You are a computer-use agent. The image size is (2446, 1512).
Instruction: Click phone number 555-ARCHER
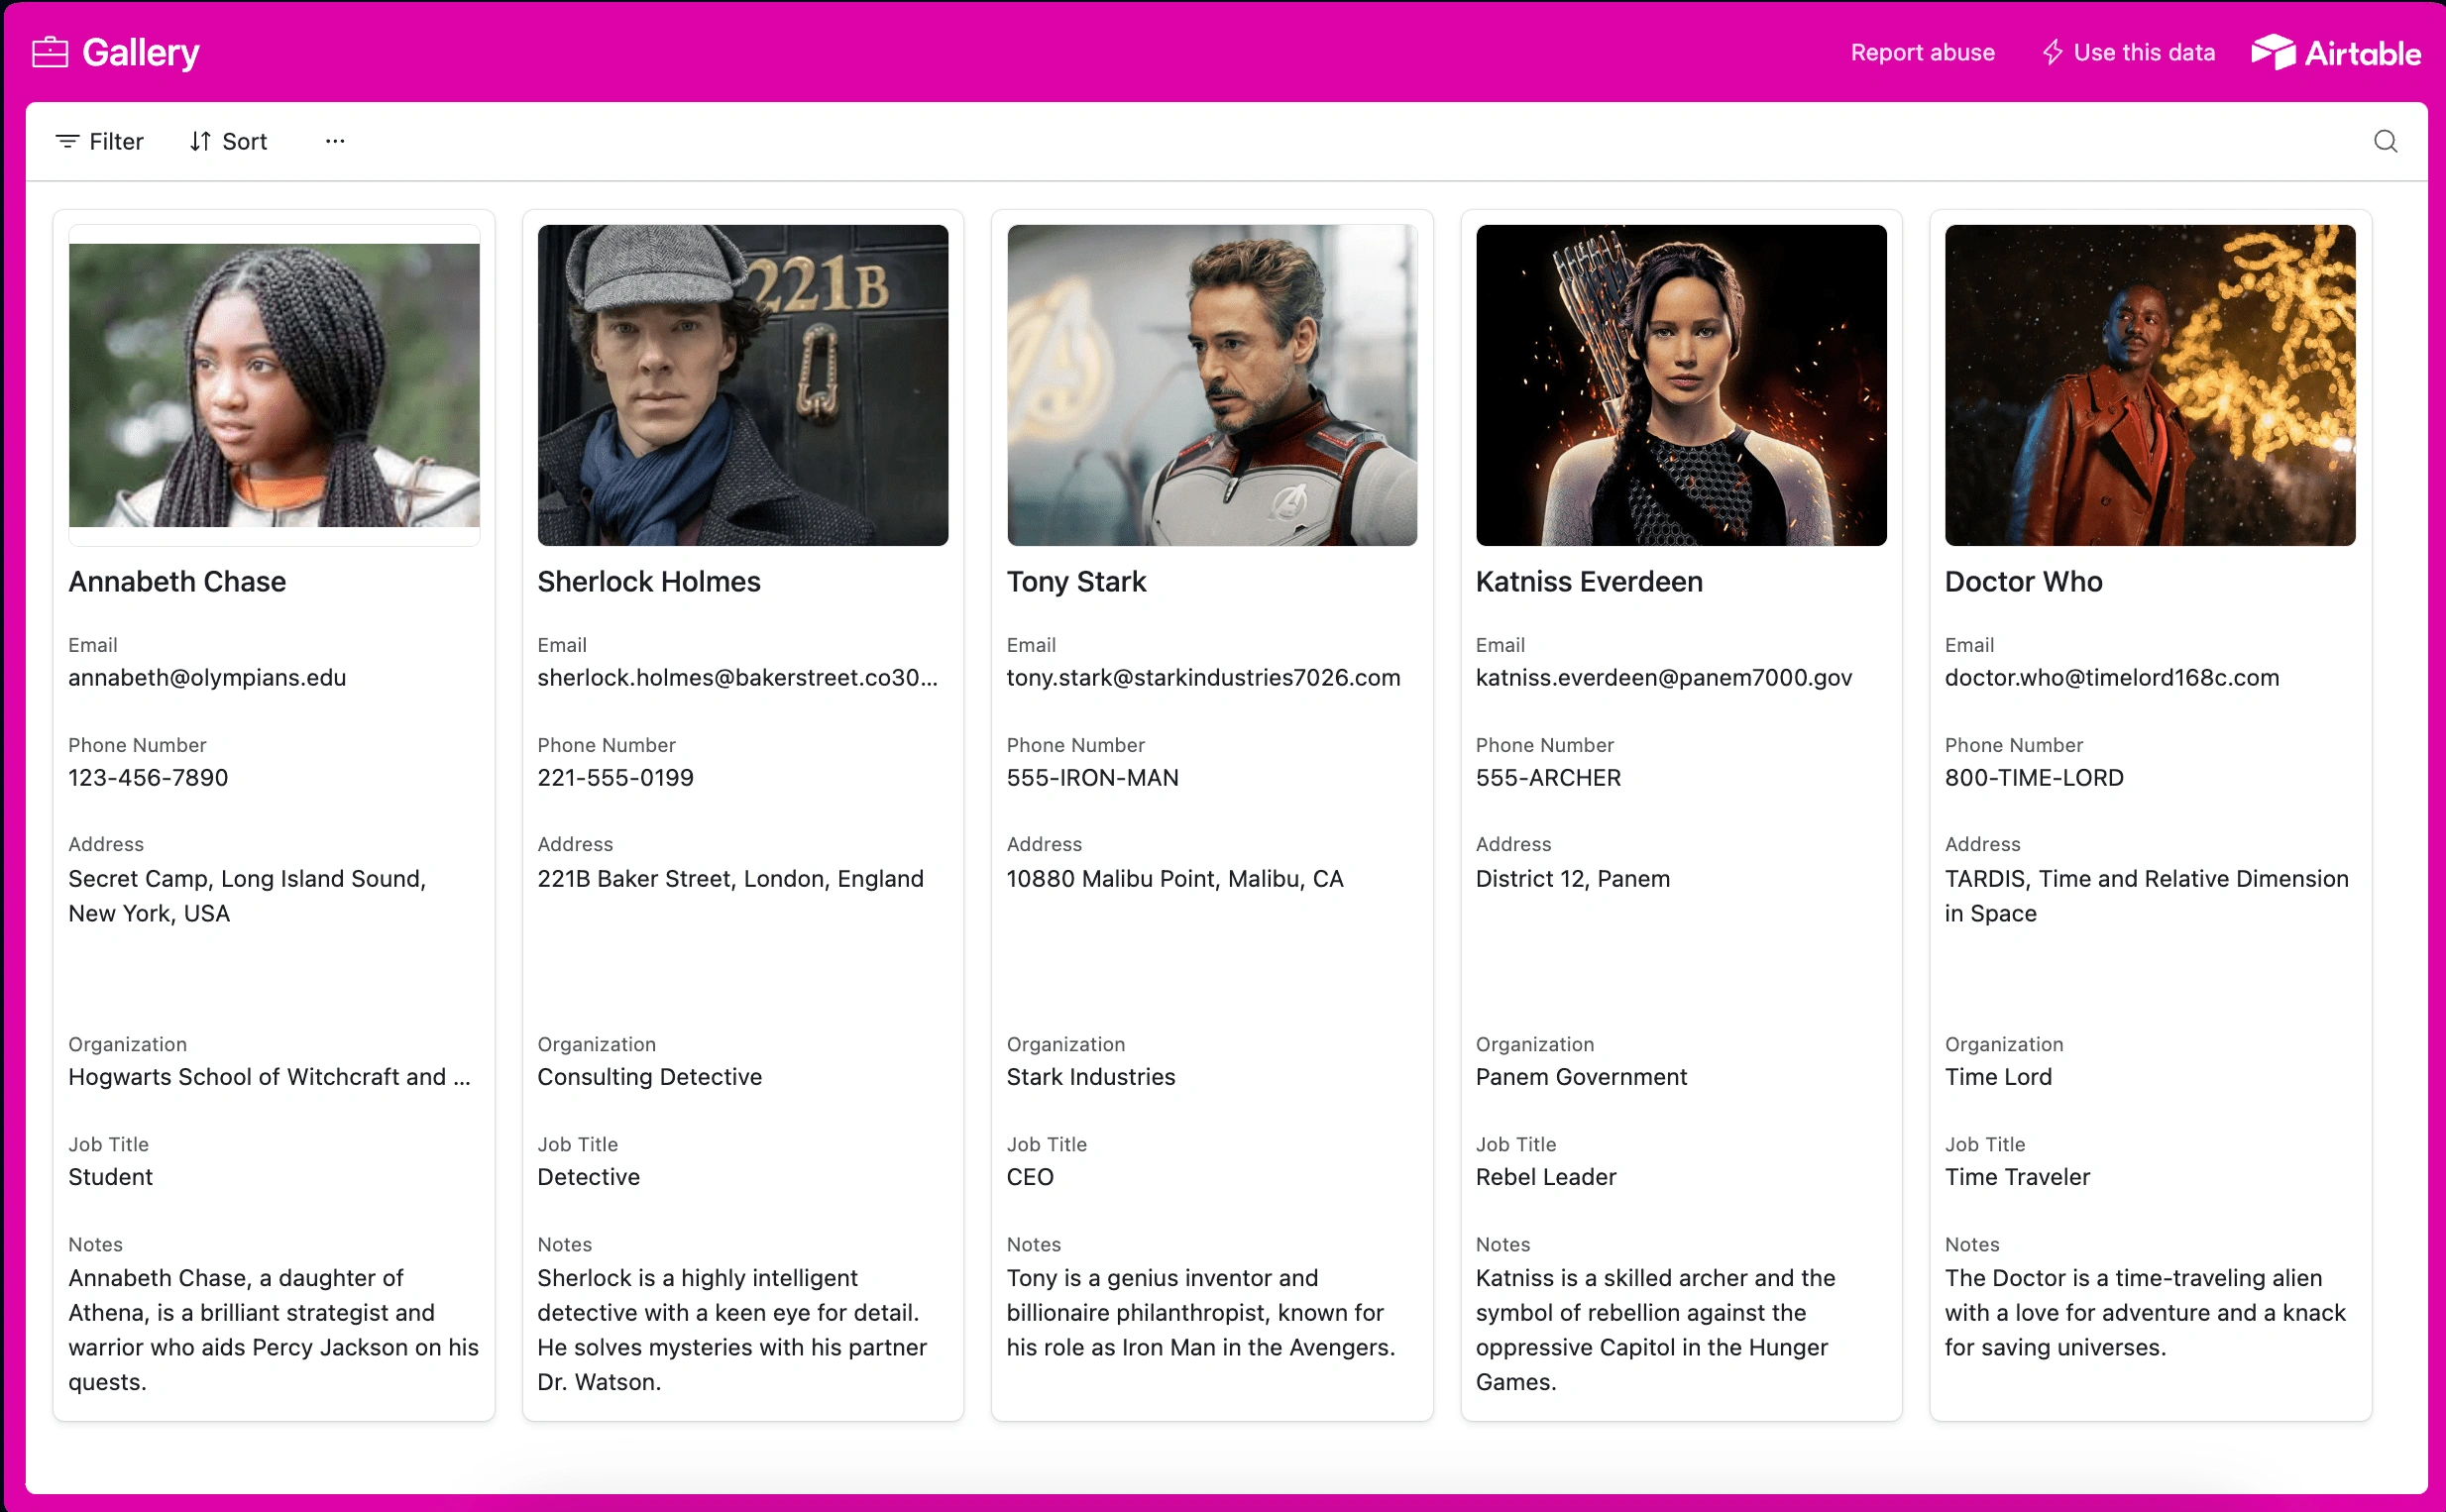[1548, 777]
